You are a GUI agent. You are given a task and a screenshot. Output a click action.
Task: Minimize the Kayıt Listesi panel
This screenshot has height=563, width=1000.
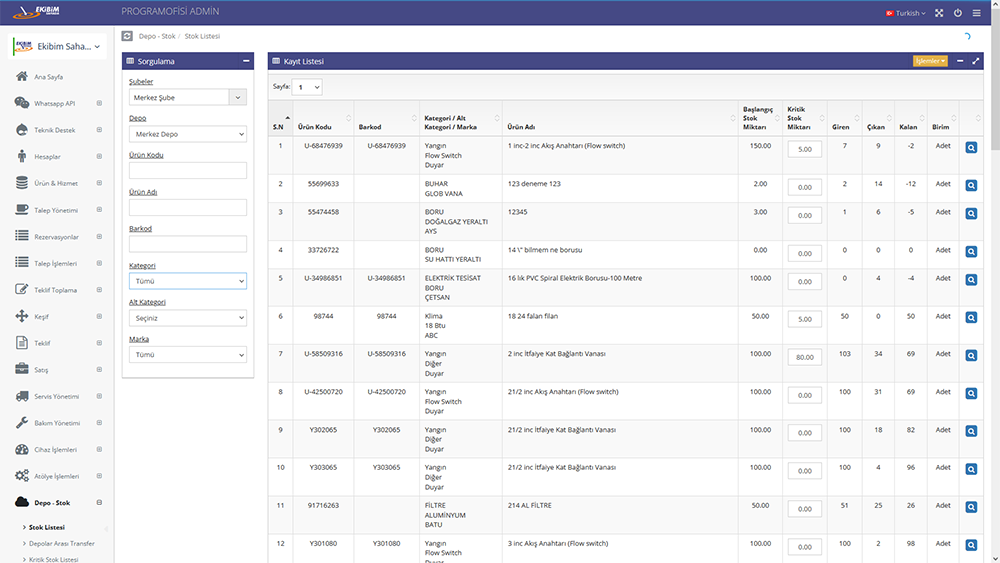click(960, 61)
